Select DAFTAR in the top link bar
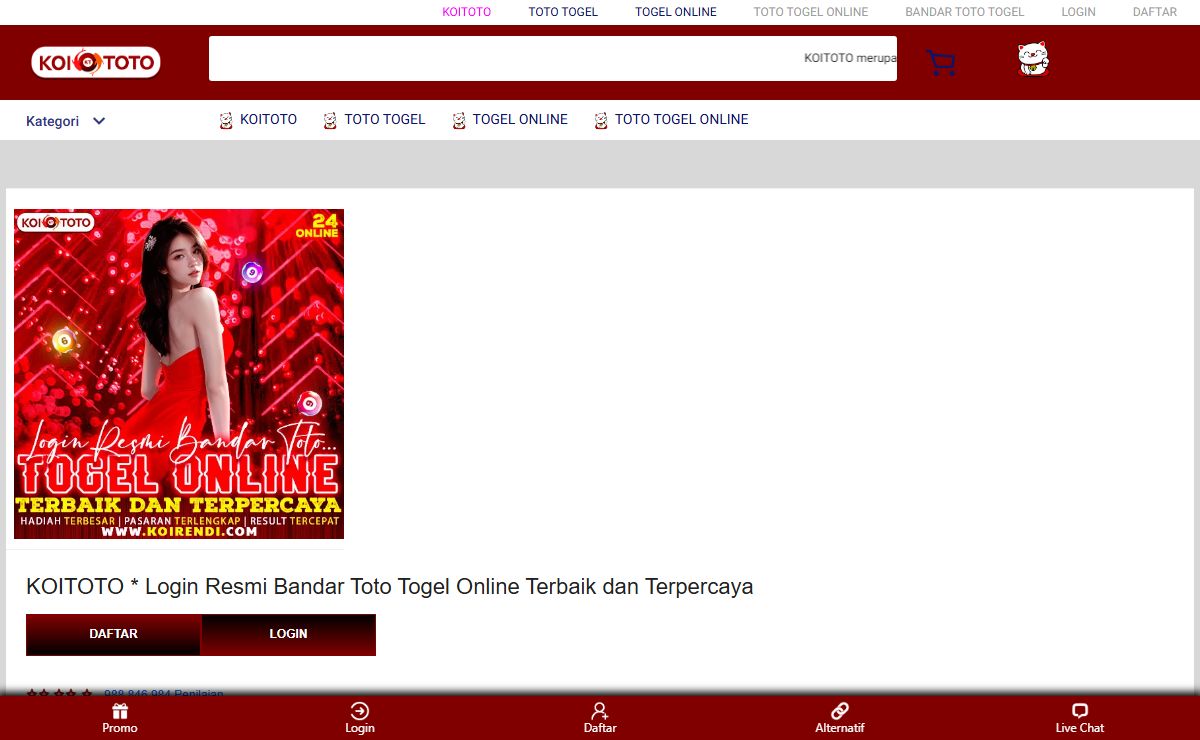Image resolution: width=1200 pixels, height=740 pixels. tap(1155, 12)
